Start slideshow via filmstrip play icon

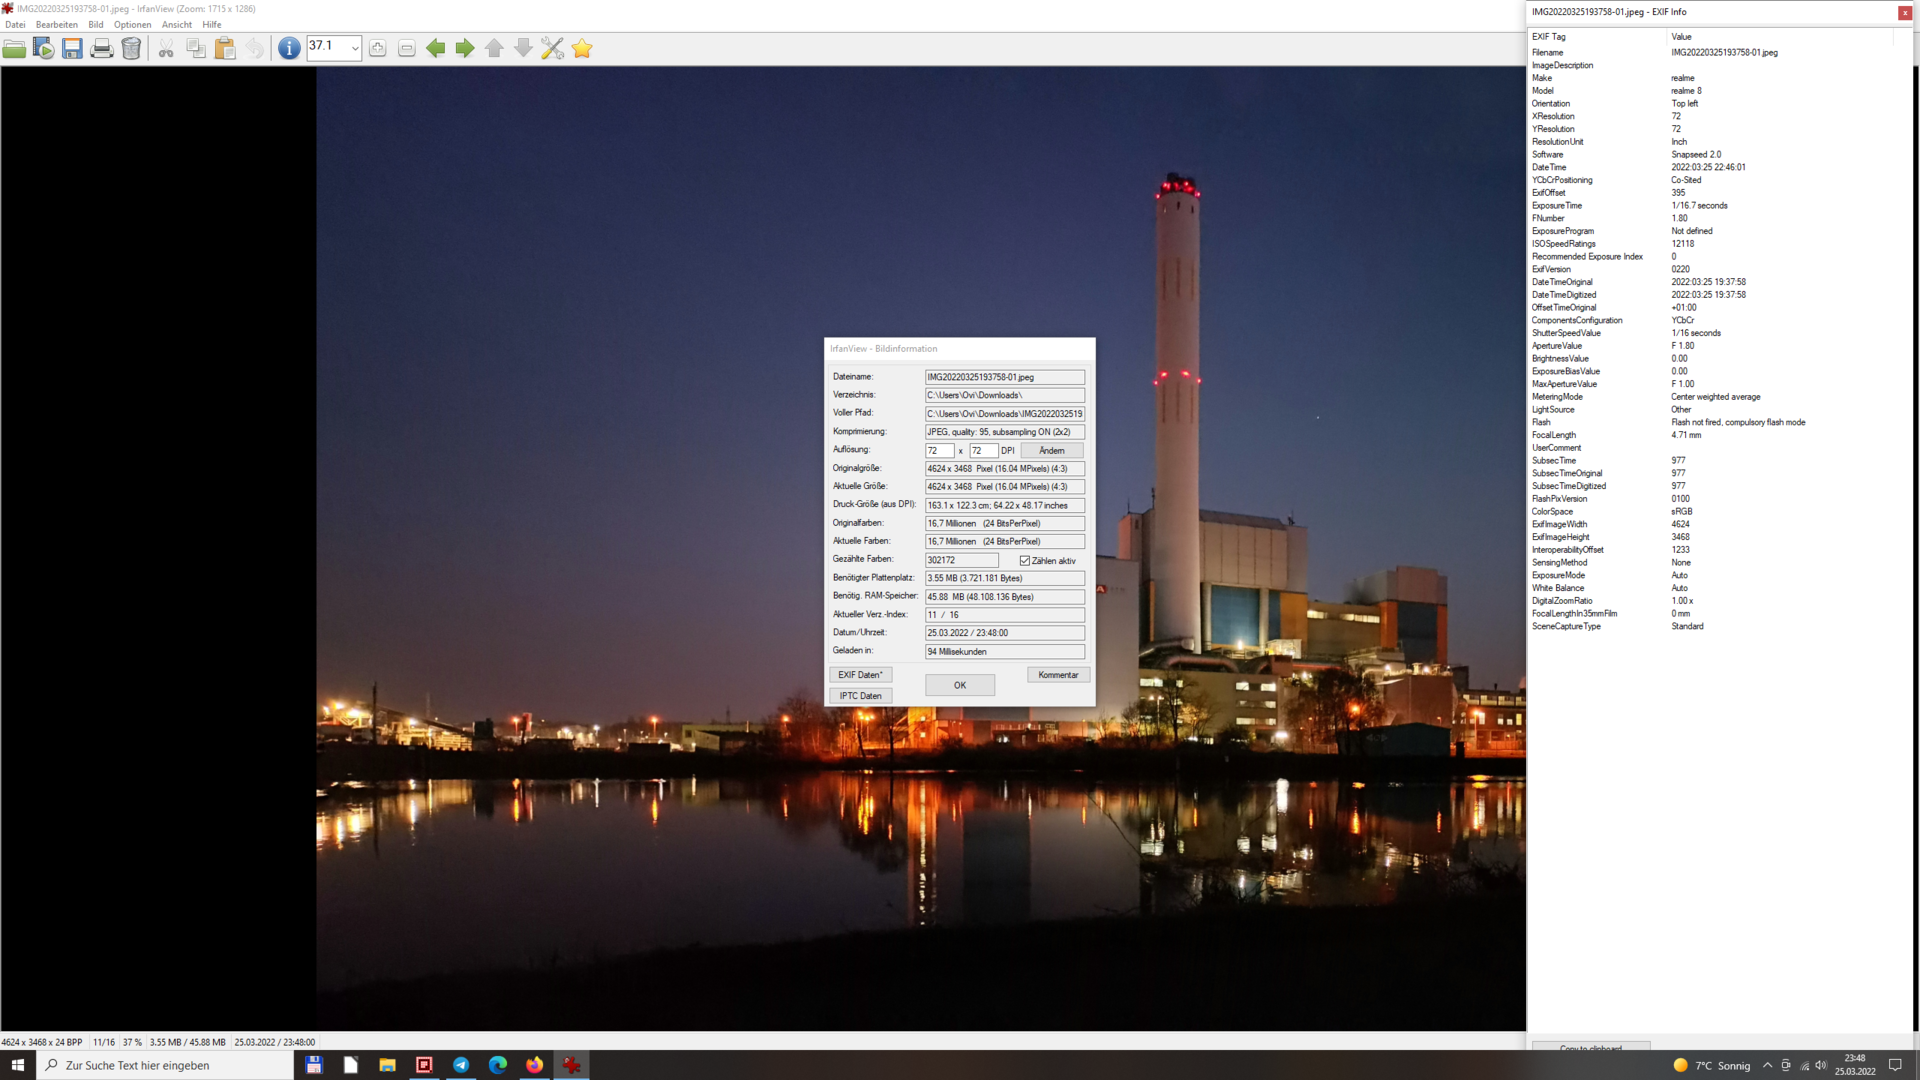tap(43, 48)
